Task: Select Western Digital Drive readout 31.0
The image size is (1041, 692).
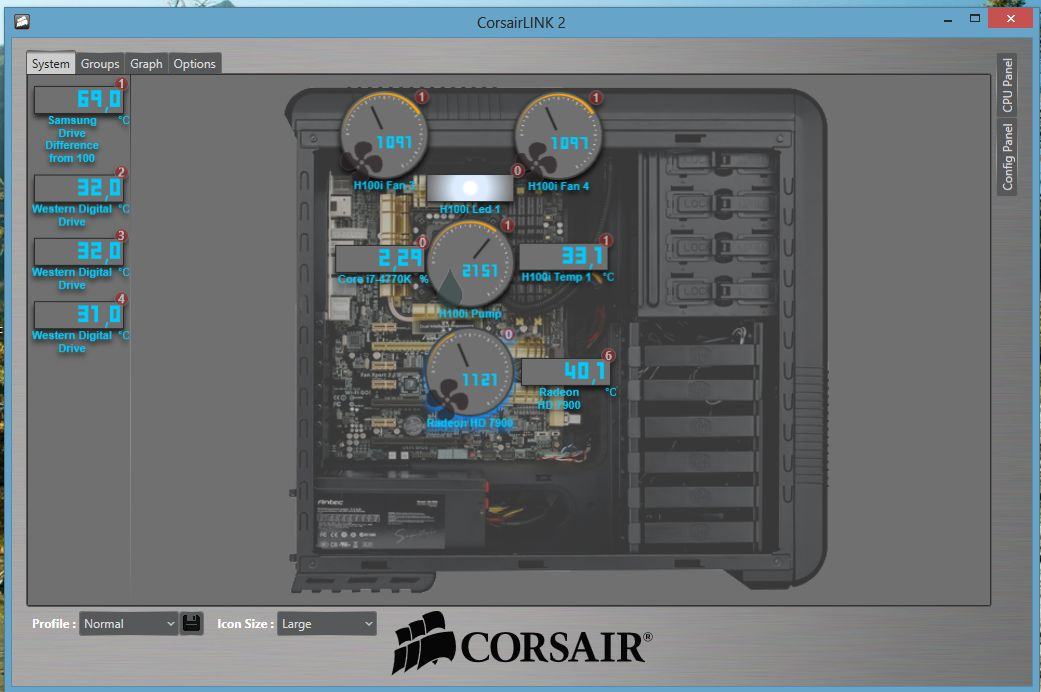Action: (x=78, y=314)
